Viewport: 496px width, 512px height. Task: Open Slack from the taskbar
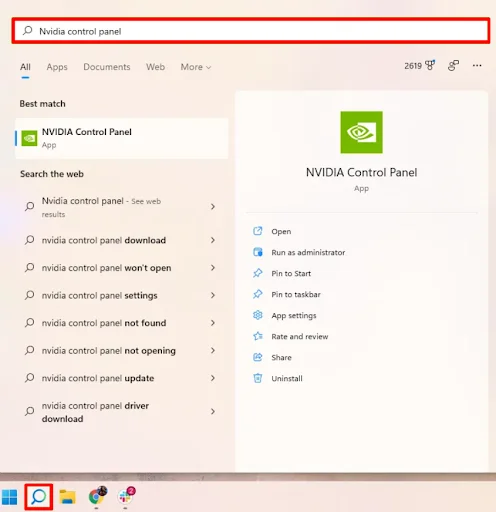pos(126,496)
